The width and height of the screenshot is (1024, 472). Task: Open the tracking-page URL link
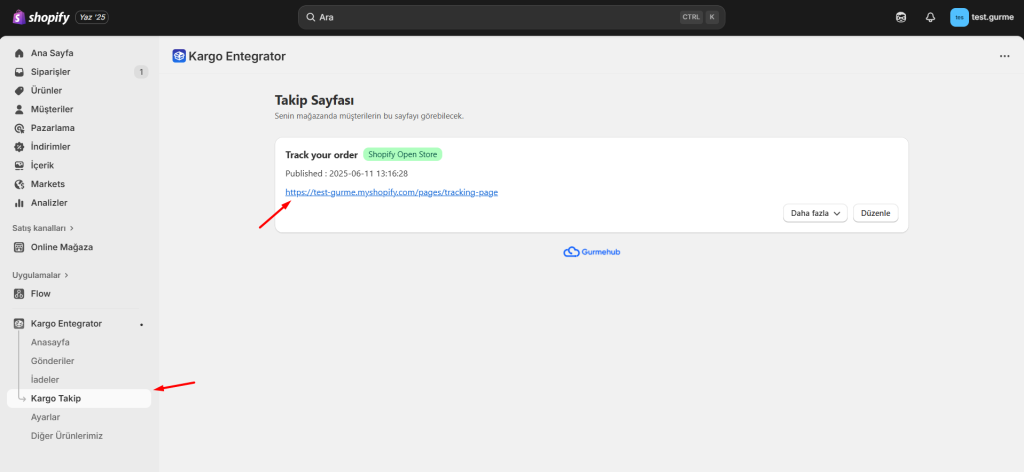tap(391, 192)
